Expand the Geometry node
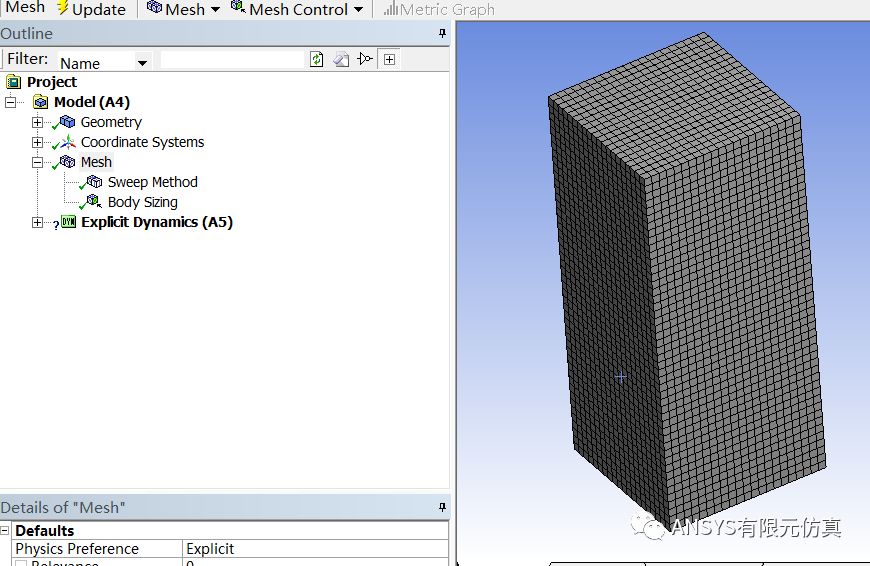 (37, 122)
